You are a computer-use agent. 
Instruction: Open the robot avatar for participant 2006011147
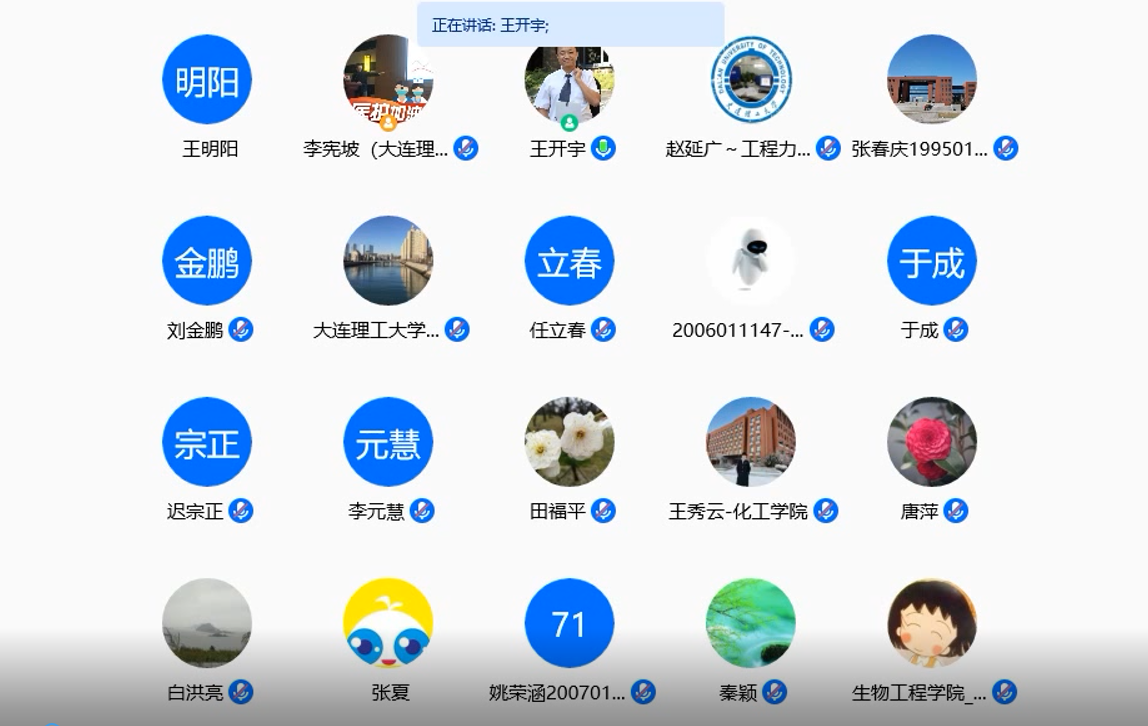tap(750, 261)
